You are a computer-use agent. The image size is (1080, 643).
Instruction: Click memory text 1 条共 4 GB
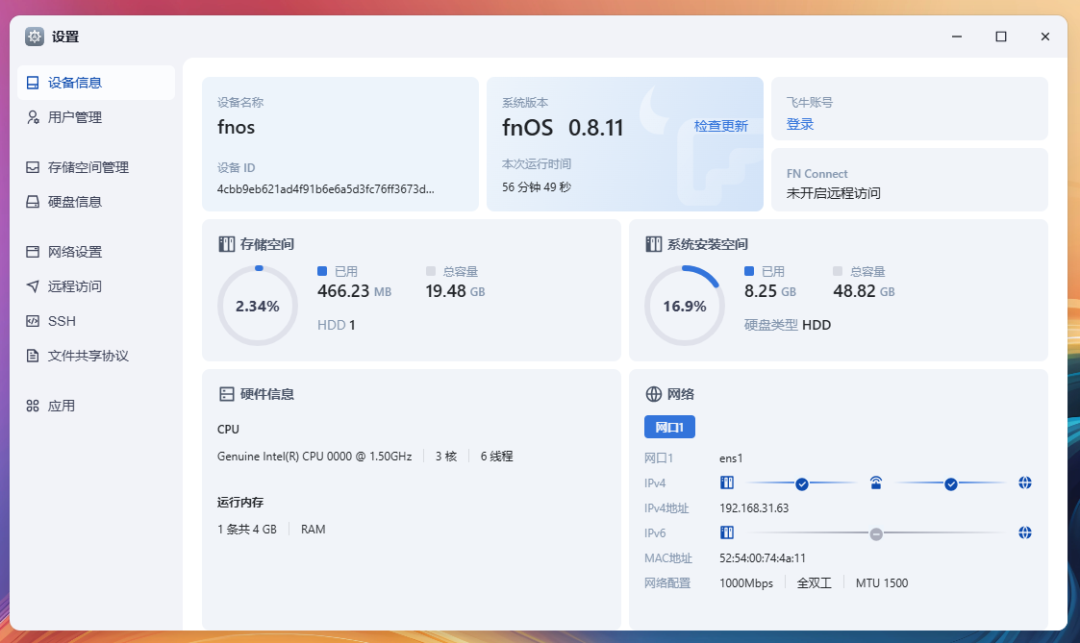click(247, 529)
